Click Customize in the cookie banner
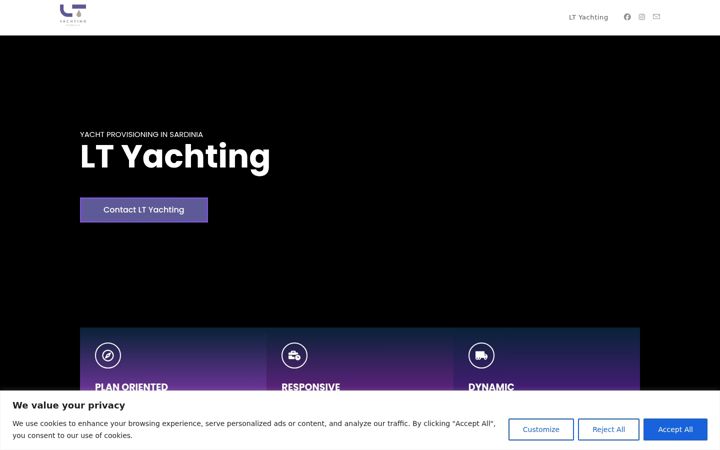Image resolution: width=720 pixels, height=450 pixels. coord(541,429)
